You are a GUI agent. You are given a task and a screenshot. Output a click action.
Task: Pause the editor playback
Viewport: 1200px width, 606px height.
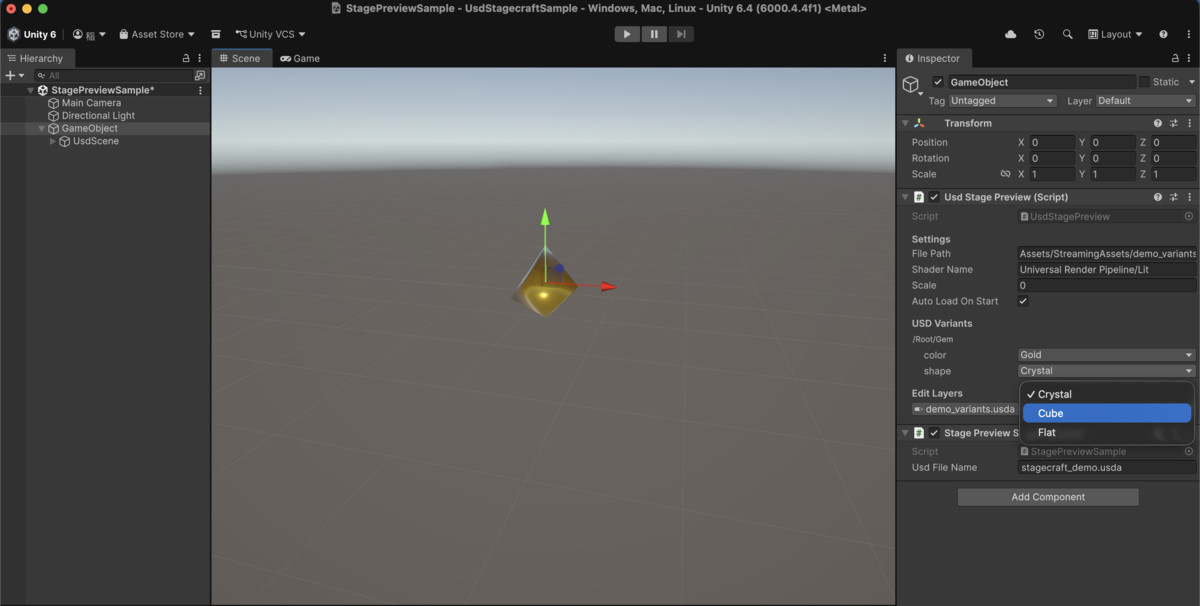click(654, 34)
